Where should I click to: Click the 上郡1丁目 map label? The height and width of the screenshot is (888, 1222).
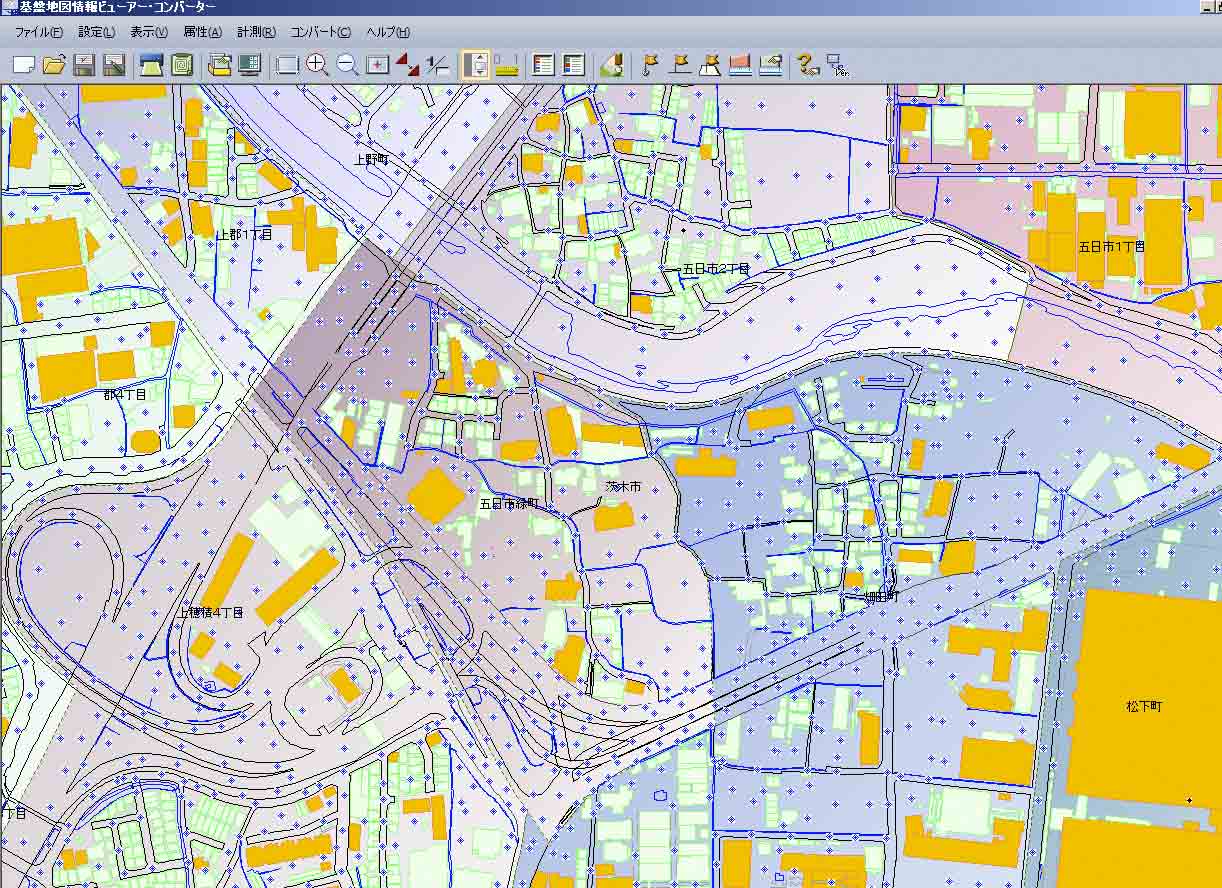(x=245, y=234)
